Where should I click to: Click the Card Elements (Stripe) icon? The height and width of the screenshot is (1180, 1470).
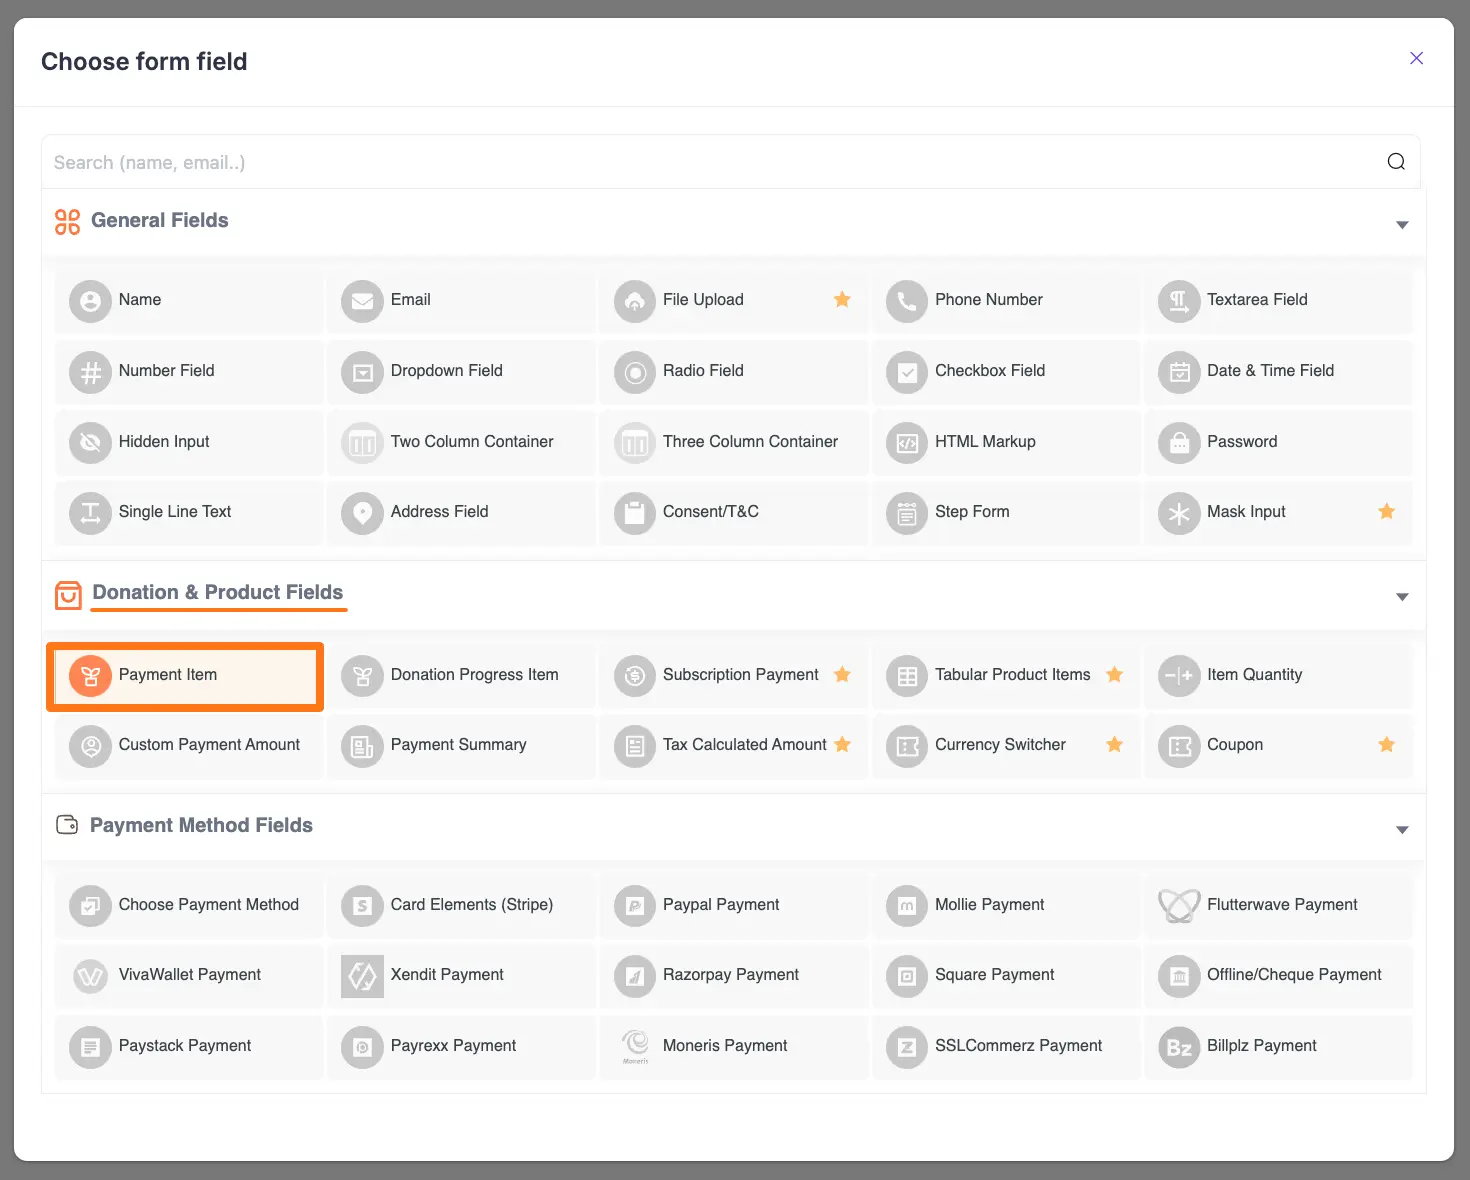[x=362, y=905]
